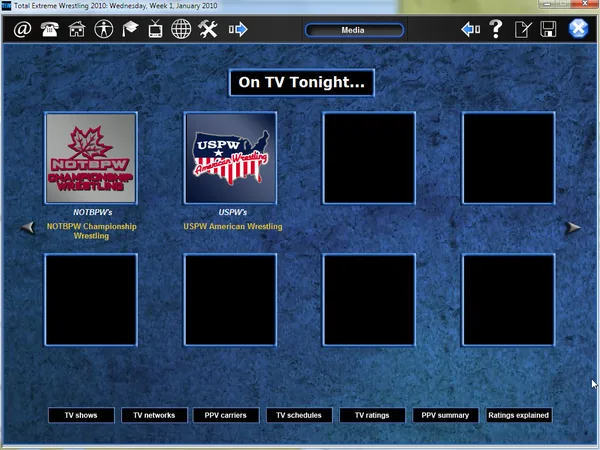Save game with the floppy disk icon
This screenshot has width=600, height=450.
[x=548, y=29]
